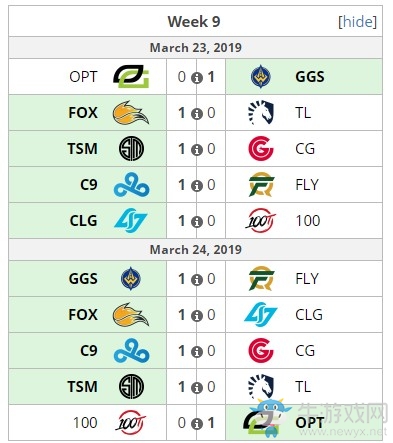
Task: Click Clutch Gaming logo in C9 vs CG row
Action: [261, 350]
